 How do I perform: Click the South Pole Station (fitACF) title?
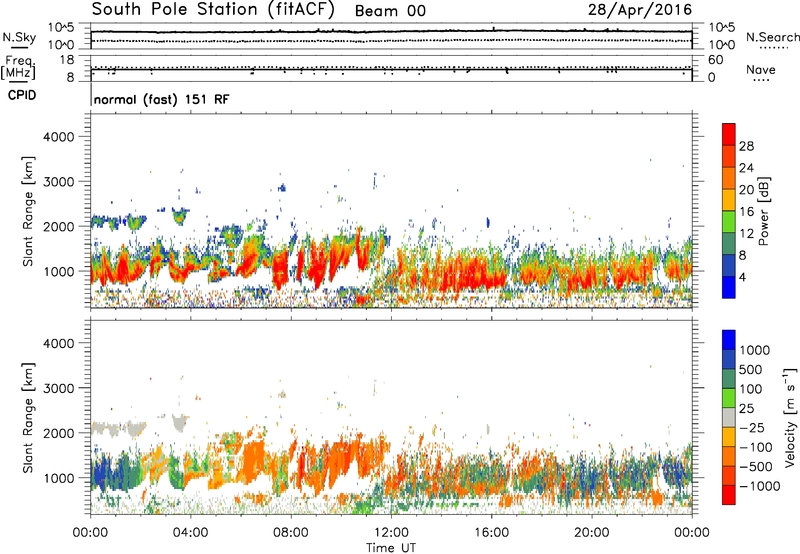213,9
